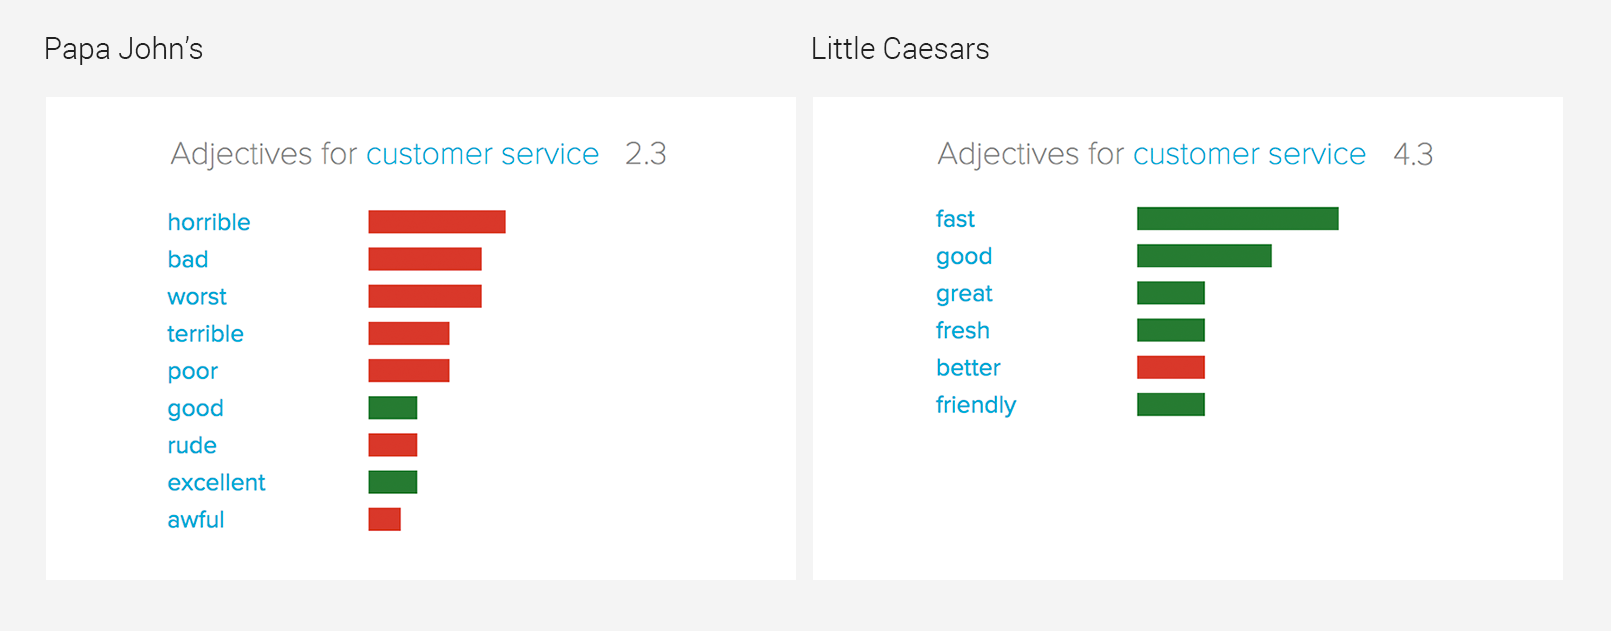Click the 'friendly' adjective link

click(976, 405)
